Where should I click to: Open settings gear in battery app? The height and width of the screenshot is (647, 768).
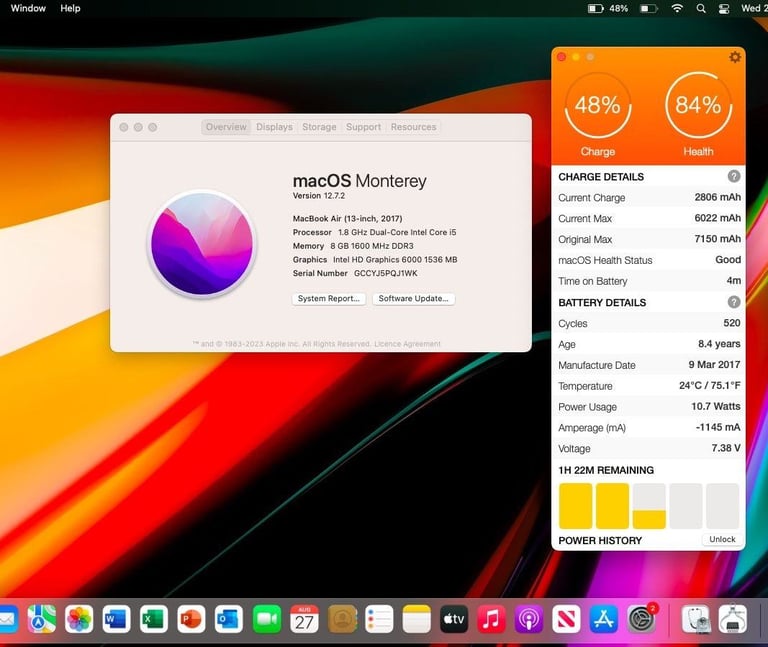click(735, 57)
